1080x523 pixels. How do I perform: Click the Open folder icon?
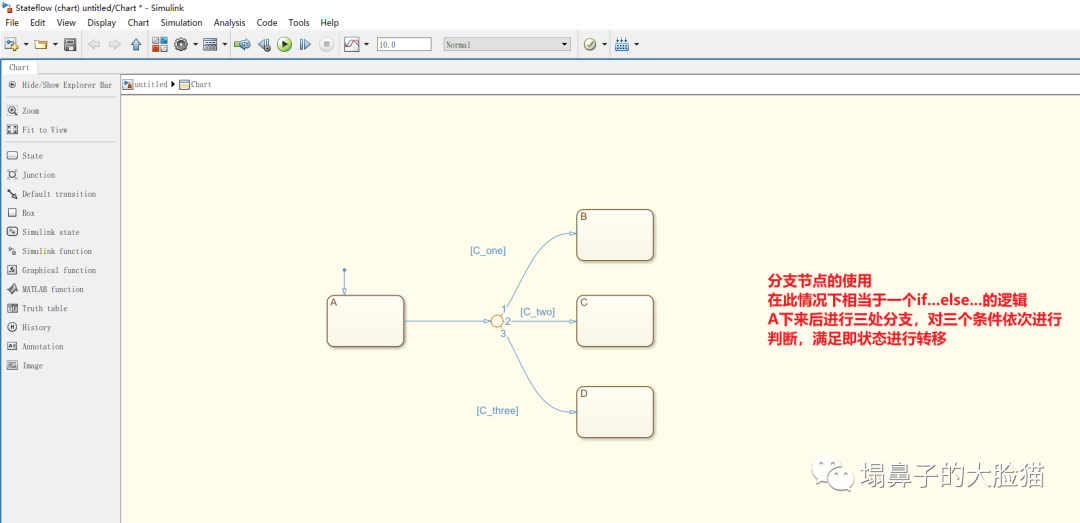coord(41,45)
